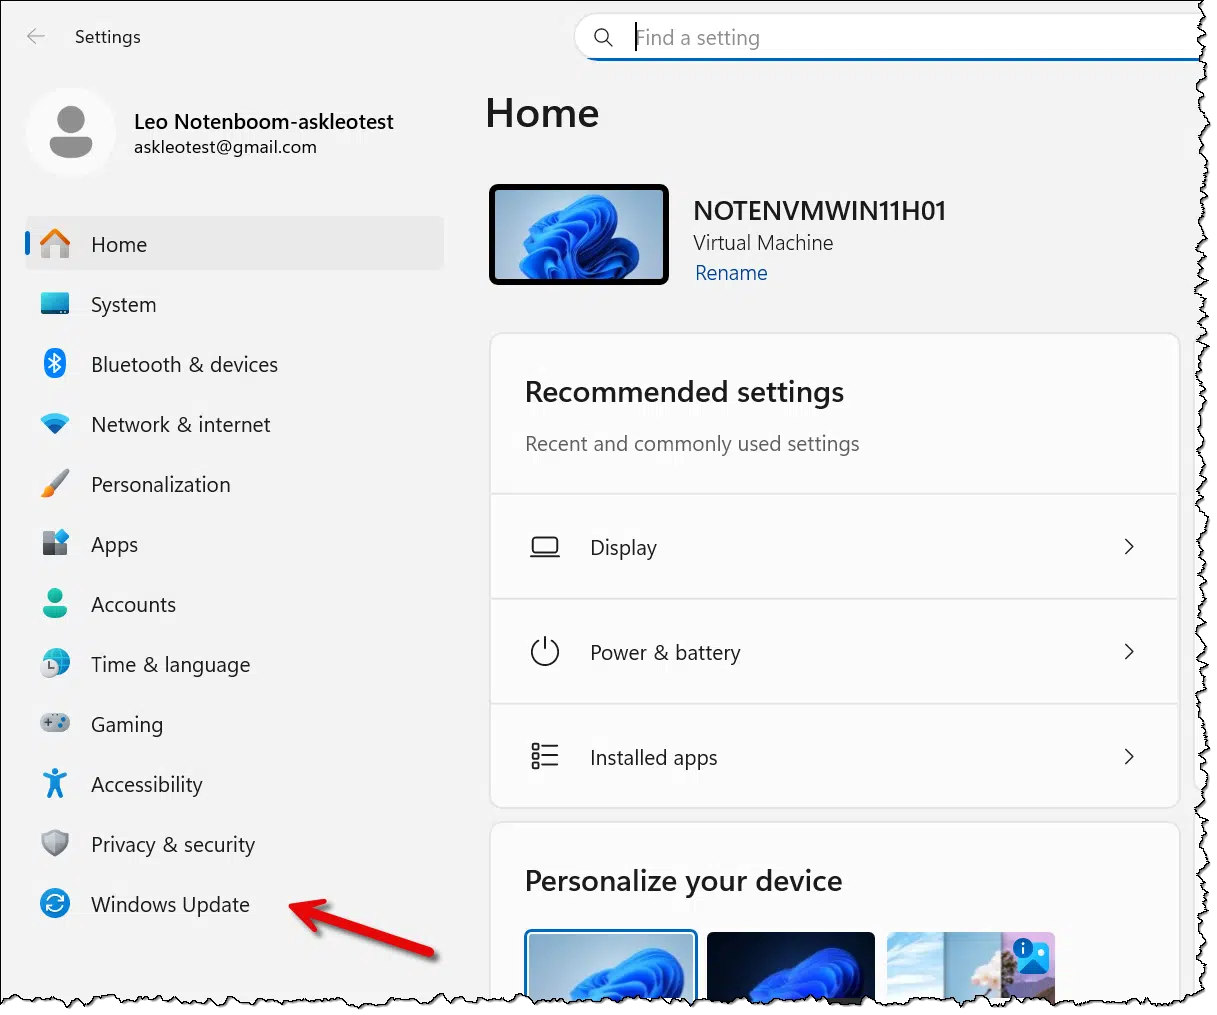Click the Display laptop icon

click(x=545, y=547)
